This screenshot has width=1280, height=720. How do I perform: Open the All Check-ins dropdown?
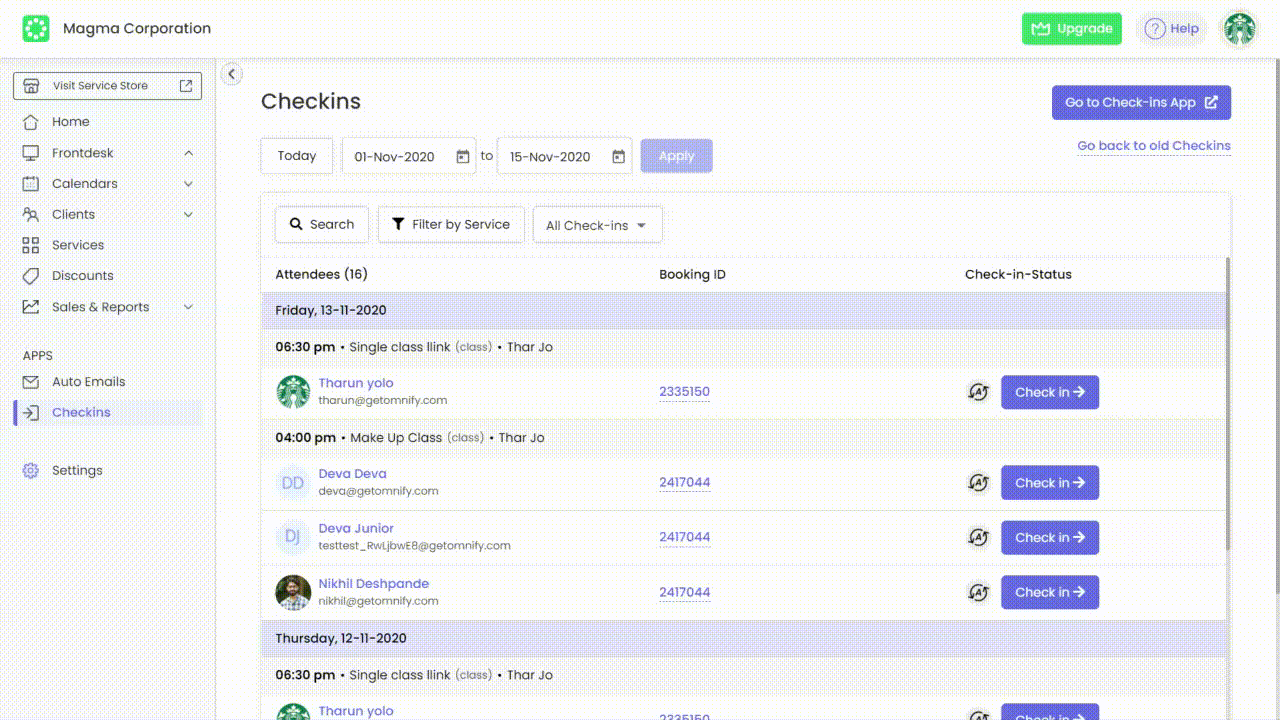tap(597, 225)
